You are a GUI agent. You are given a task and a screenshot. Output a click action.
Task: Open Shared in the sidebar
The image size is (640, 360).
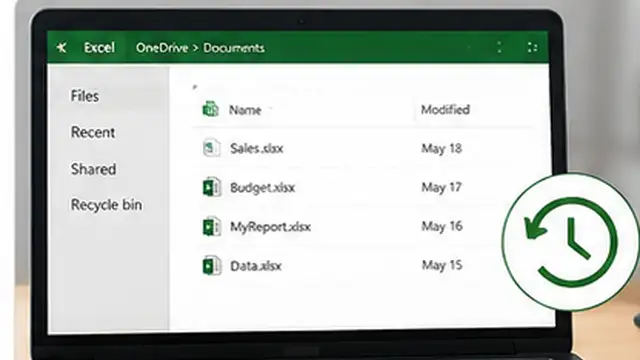click(93, 169)
